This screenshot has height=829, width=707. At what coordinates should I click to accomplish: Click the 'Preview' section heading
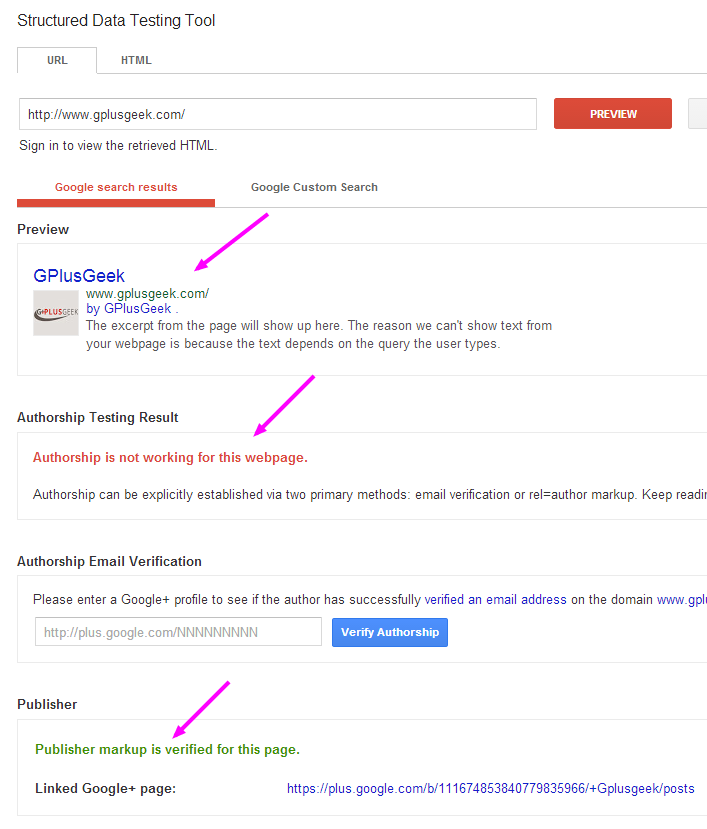coord(43,229)
